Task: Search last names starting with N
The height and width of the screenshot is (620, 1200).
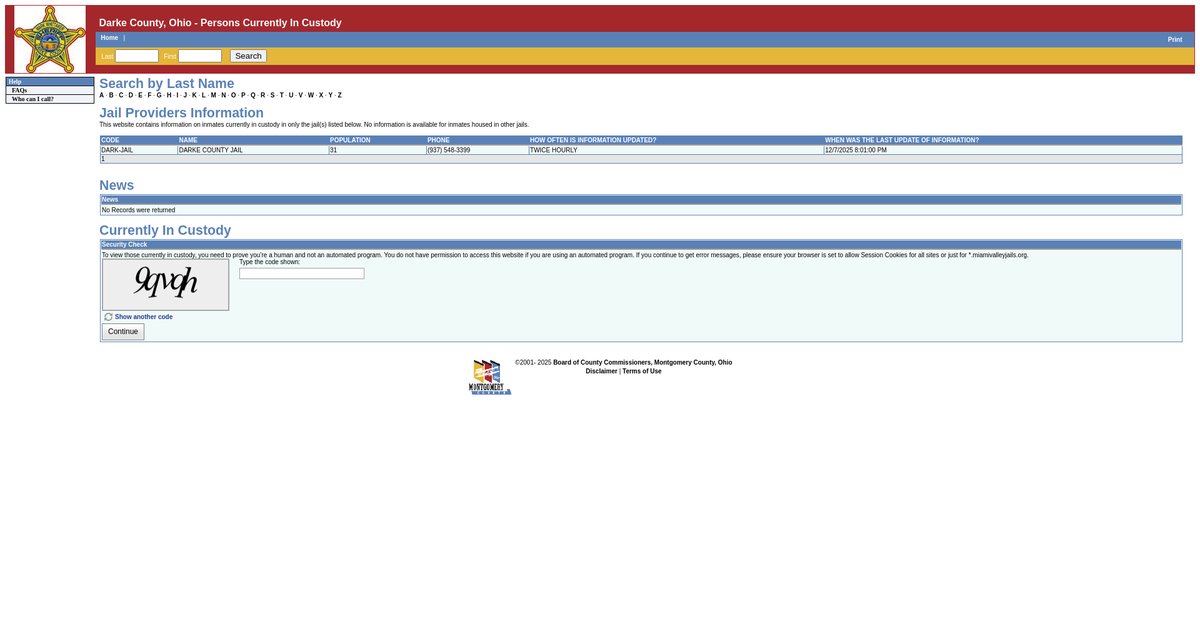Action: (224, 95)
